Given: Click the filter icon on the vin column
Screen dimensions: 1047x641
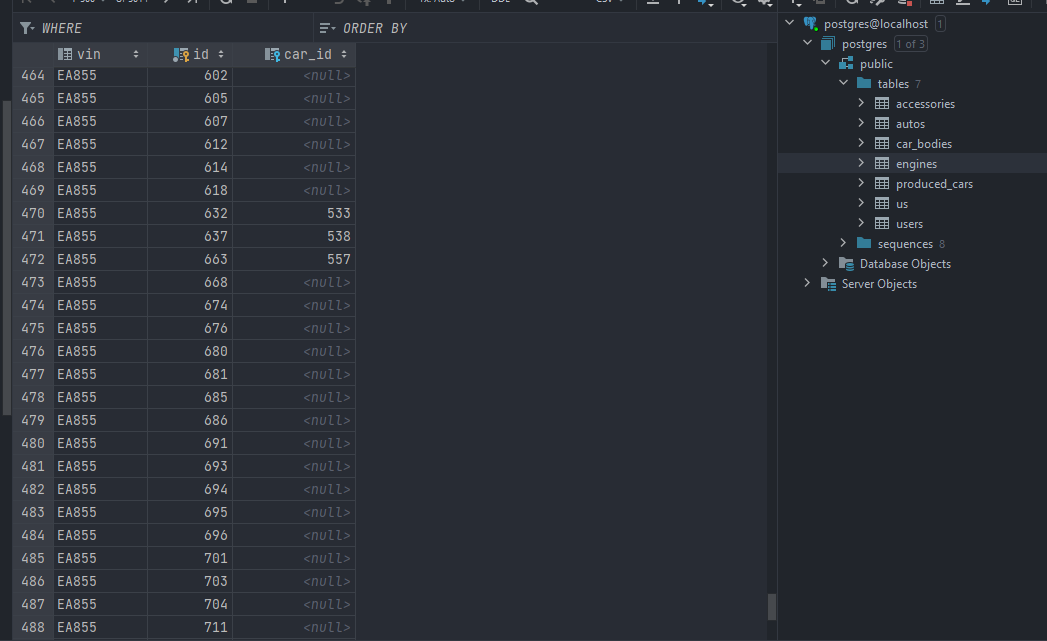Looking at the screenshot, I should [x=66, y=54].
